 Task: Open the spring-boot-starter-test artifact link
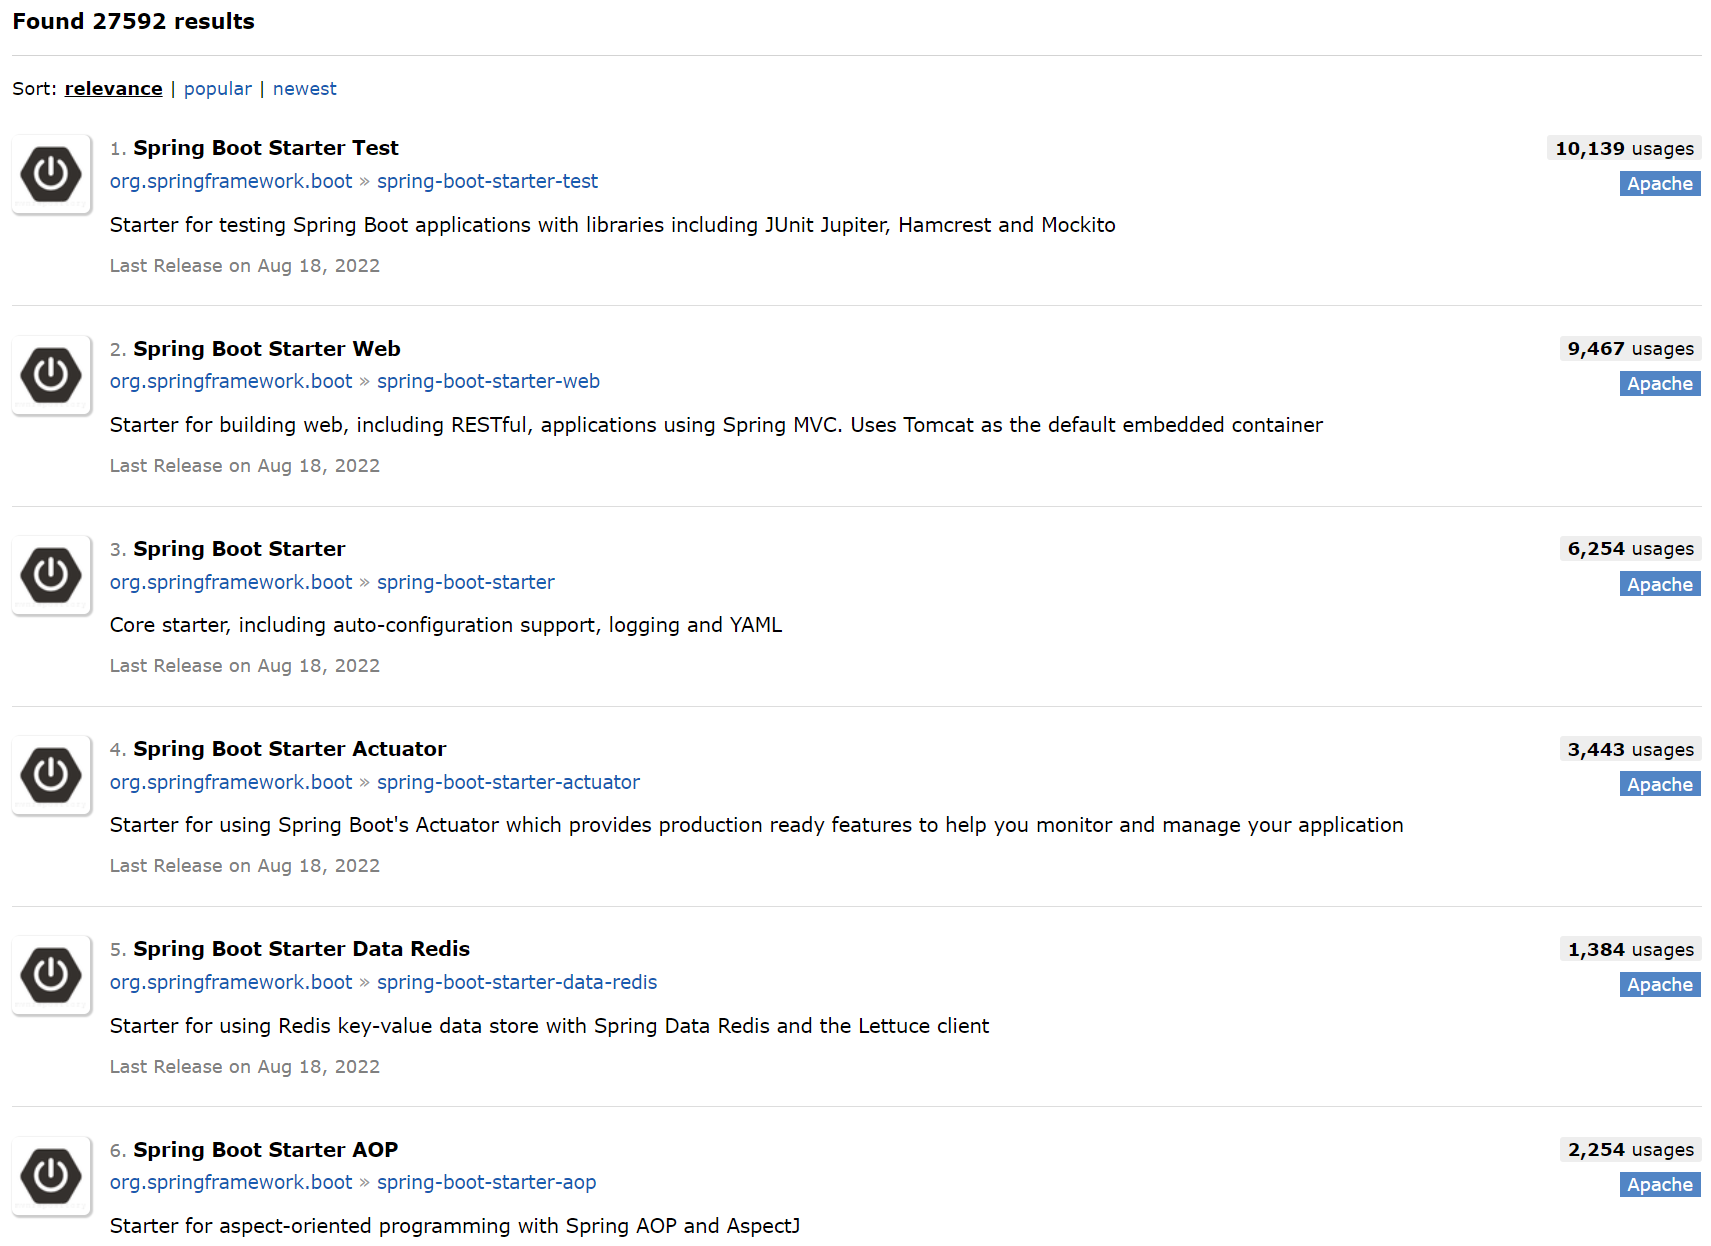point(487,181)
